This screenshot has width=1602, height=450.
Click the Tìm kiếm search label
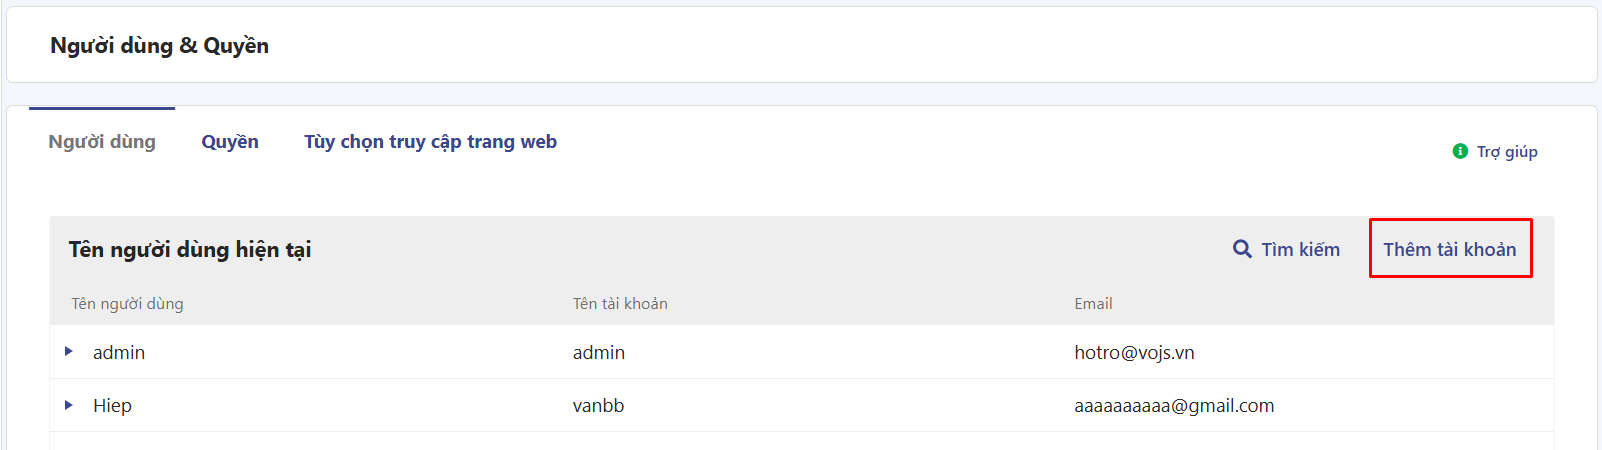click(x=1300, y=249)
